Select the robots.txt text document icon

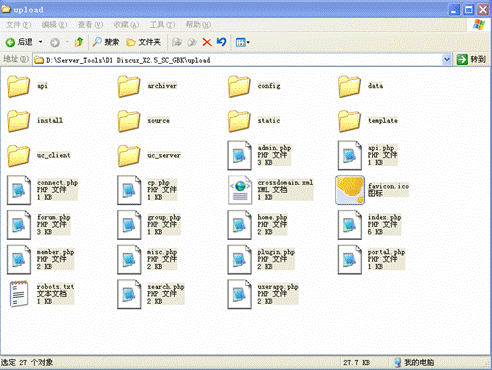coord(18,294)
